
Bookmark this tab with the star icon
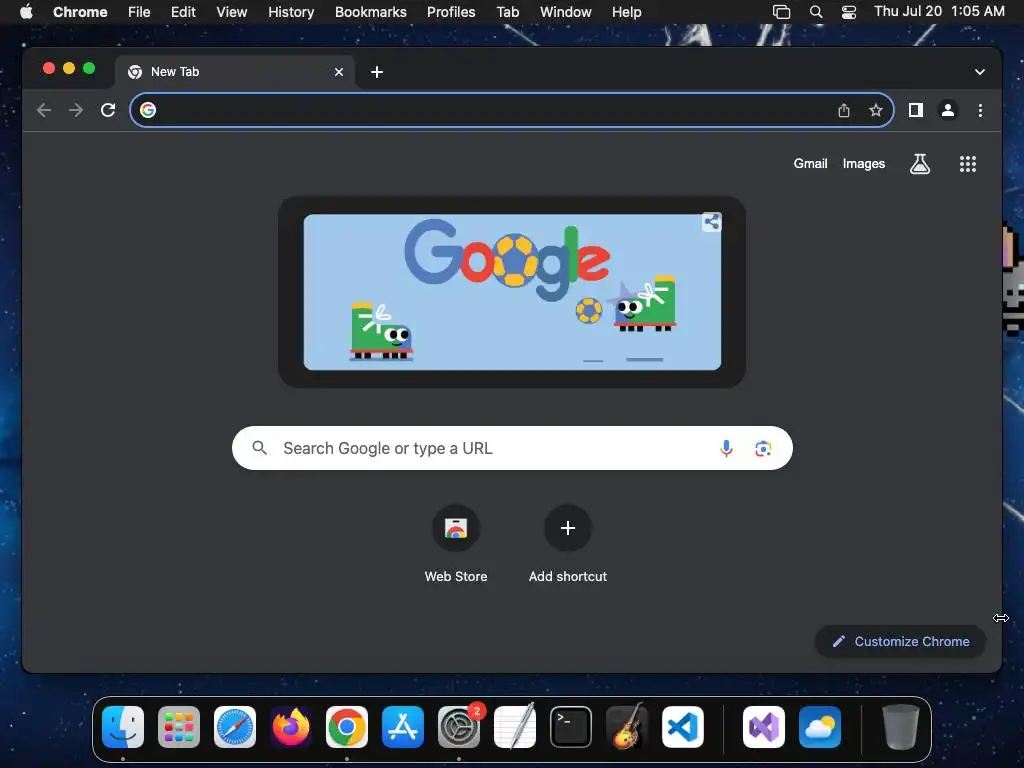click(876, 110)
